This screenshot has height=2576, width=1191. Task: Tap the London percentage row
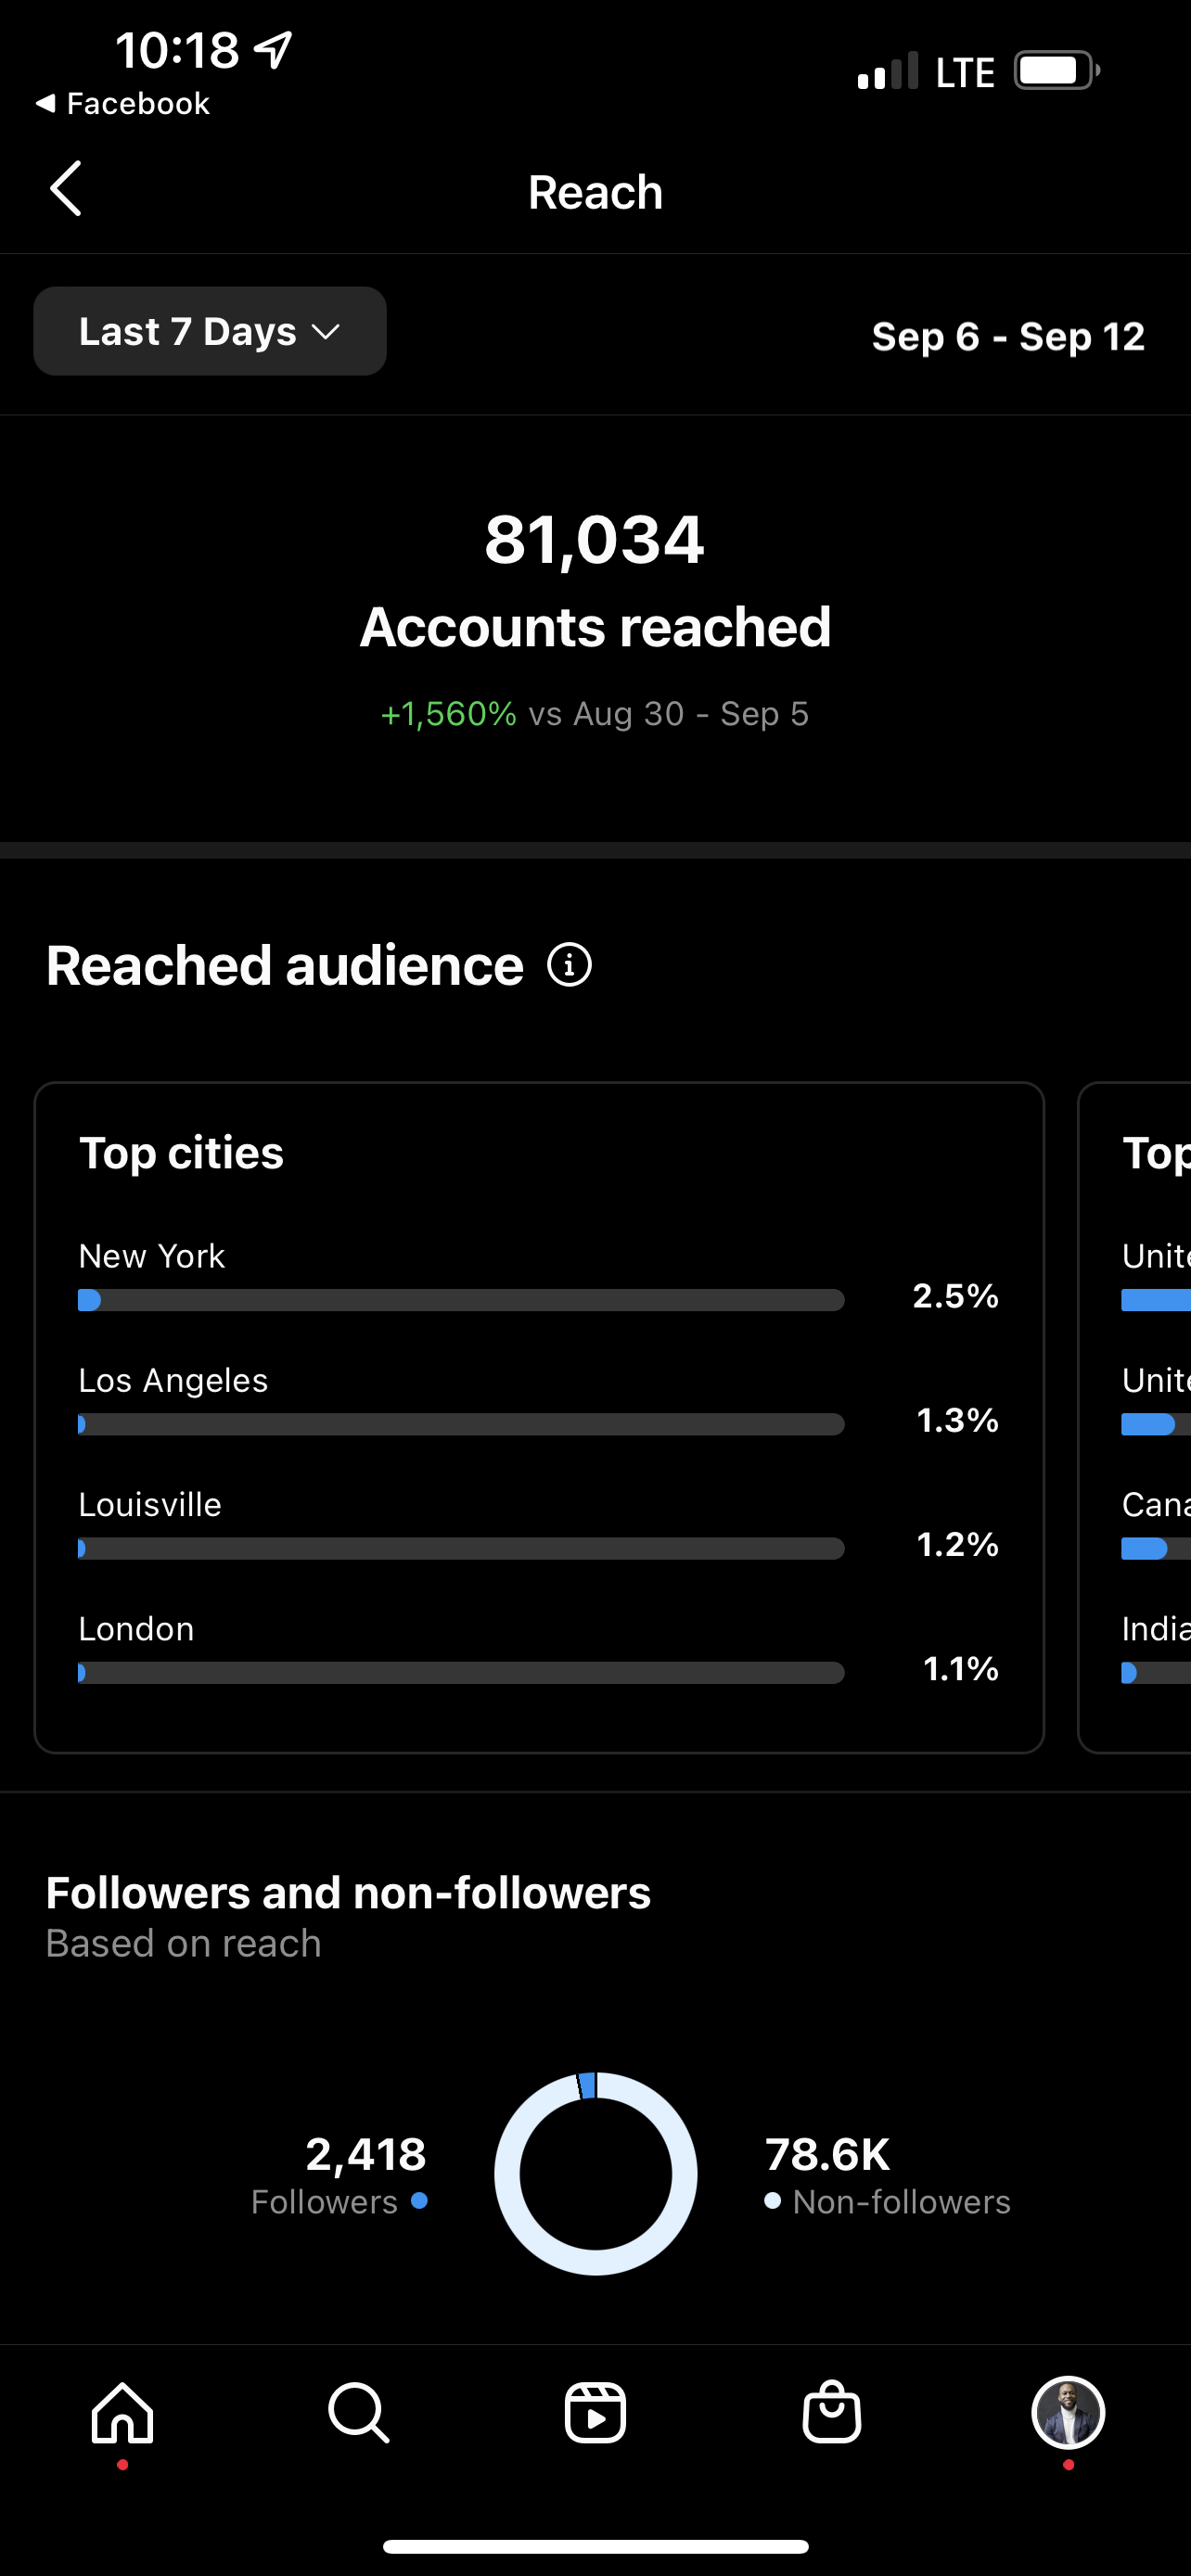point(539,1650)
